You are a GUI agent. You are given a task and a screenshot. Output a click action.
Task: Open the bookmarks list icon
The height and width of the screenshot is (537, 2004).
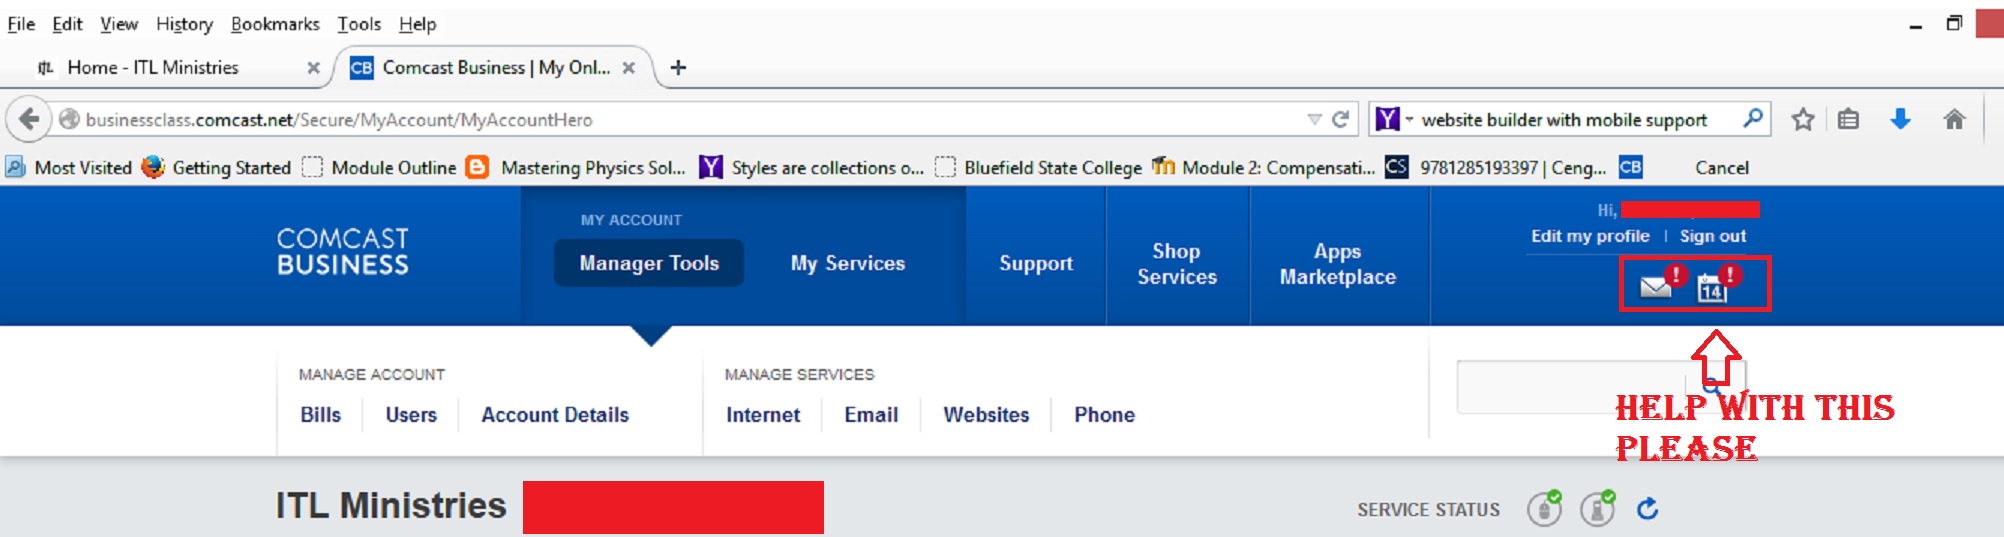pos(1848,120)
